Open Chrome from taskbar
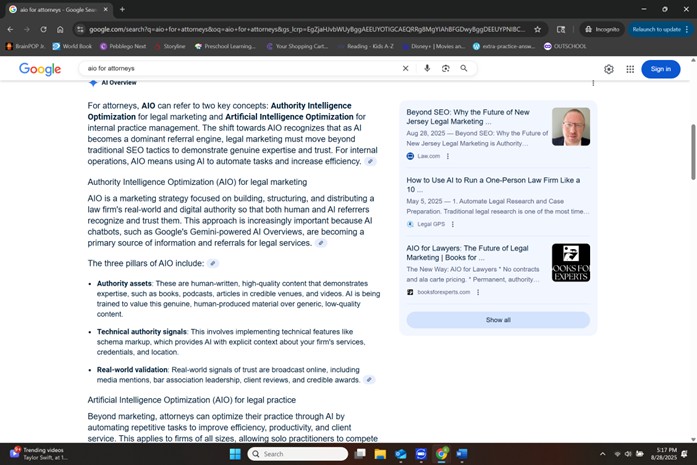This screenshot has height=465, width=697. point(441,454)
